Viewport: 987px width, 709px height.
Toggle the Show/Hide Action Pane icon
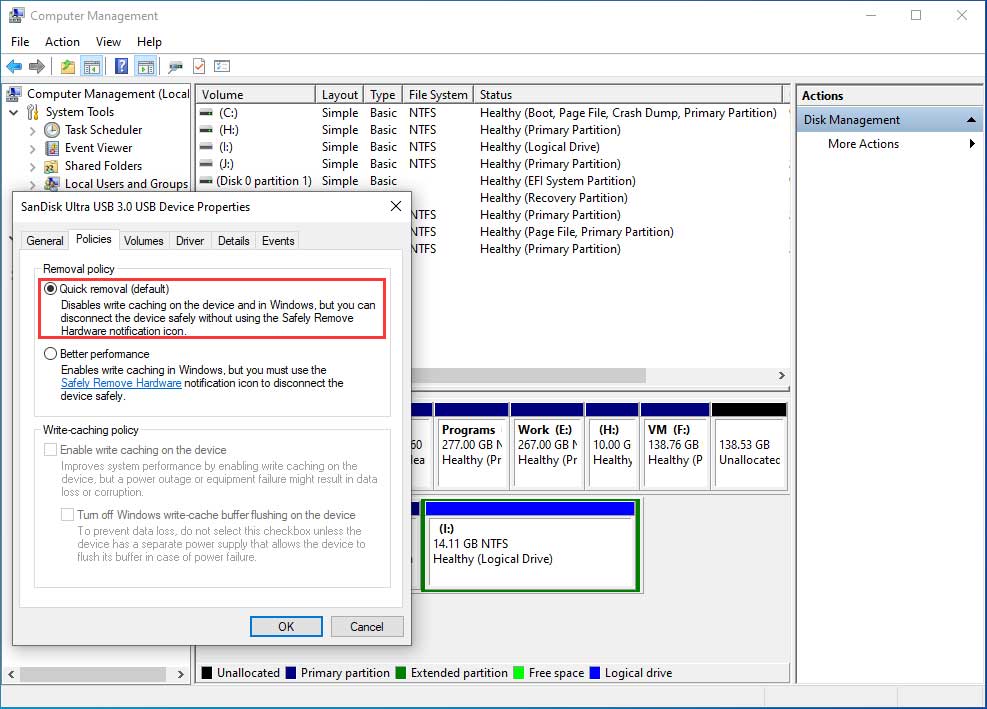[x=147, y=66]
